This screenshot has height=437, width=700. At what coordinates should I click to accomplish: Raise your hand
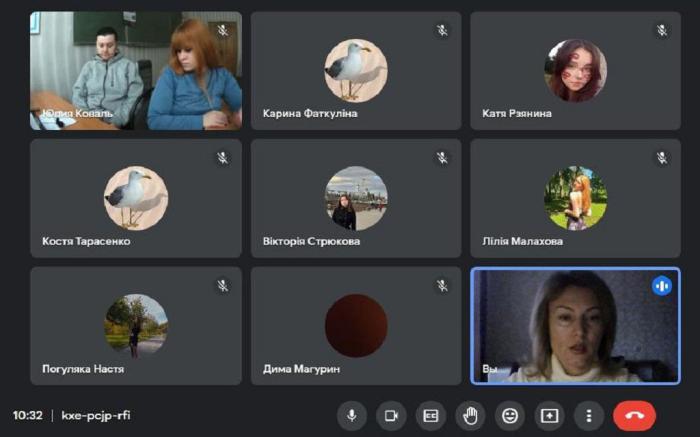pyautogui.click(x=470, y=415)
